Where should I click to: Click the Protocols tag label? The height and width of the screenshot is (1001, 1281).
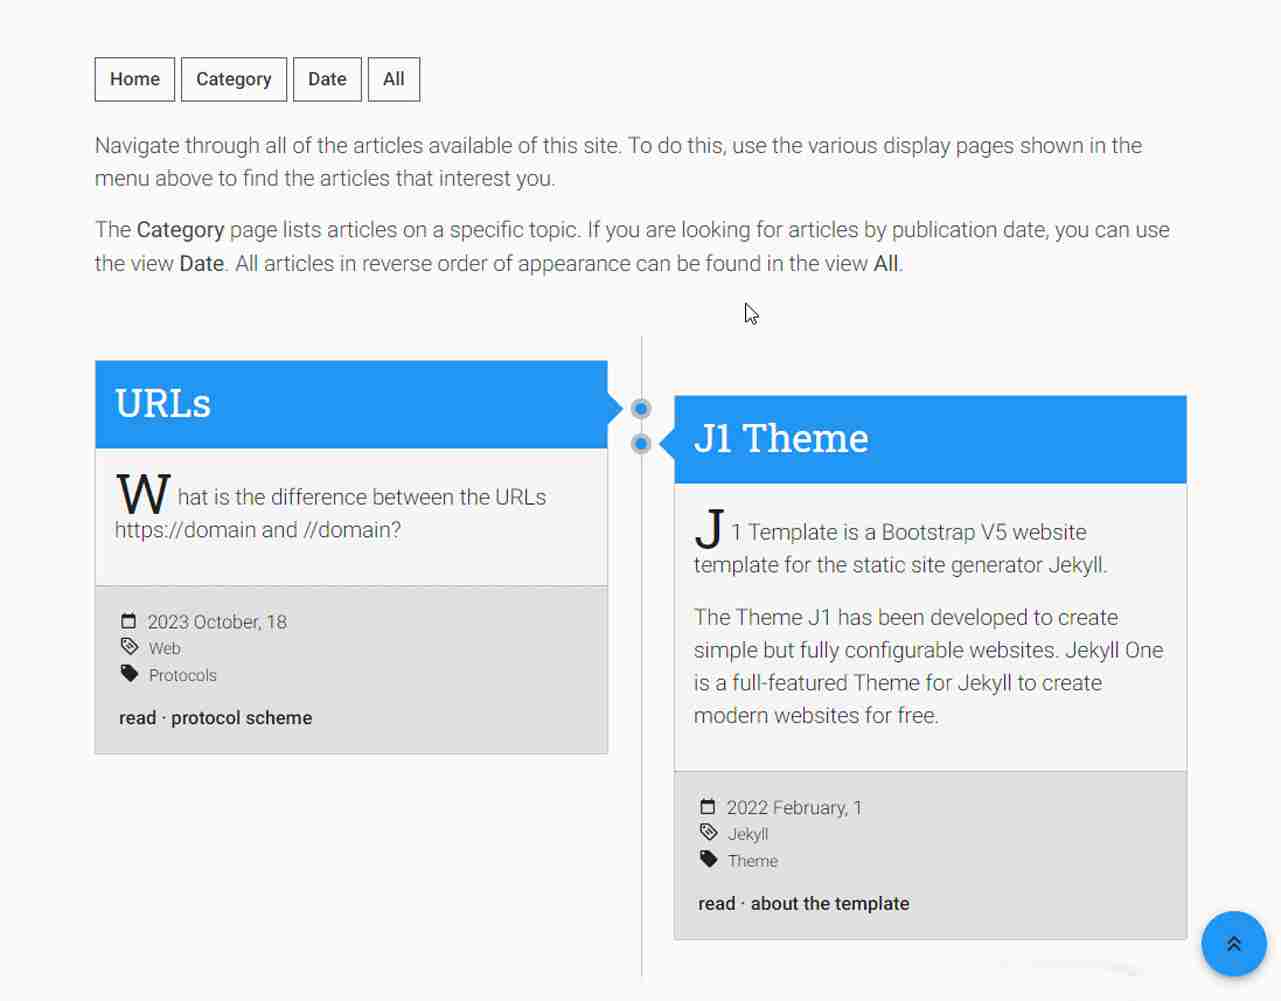pos(183,675)
